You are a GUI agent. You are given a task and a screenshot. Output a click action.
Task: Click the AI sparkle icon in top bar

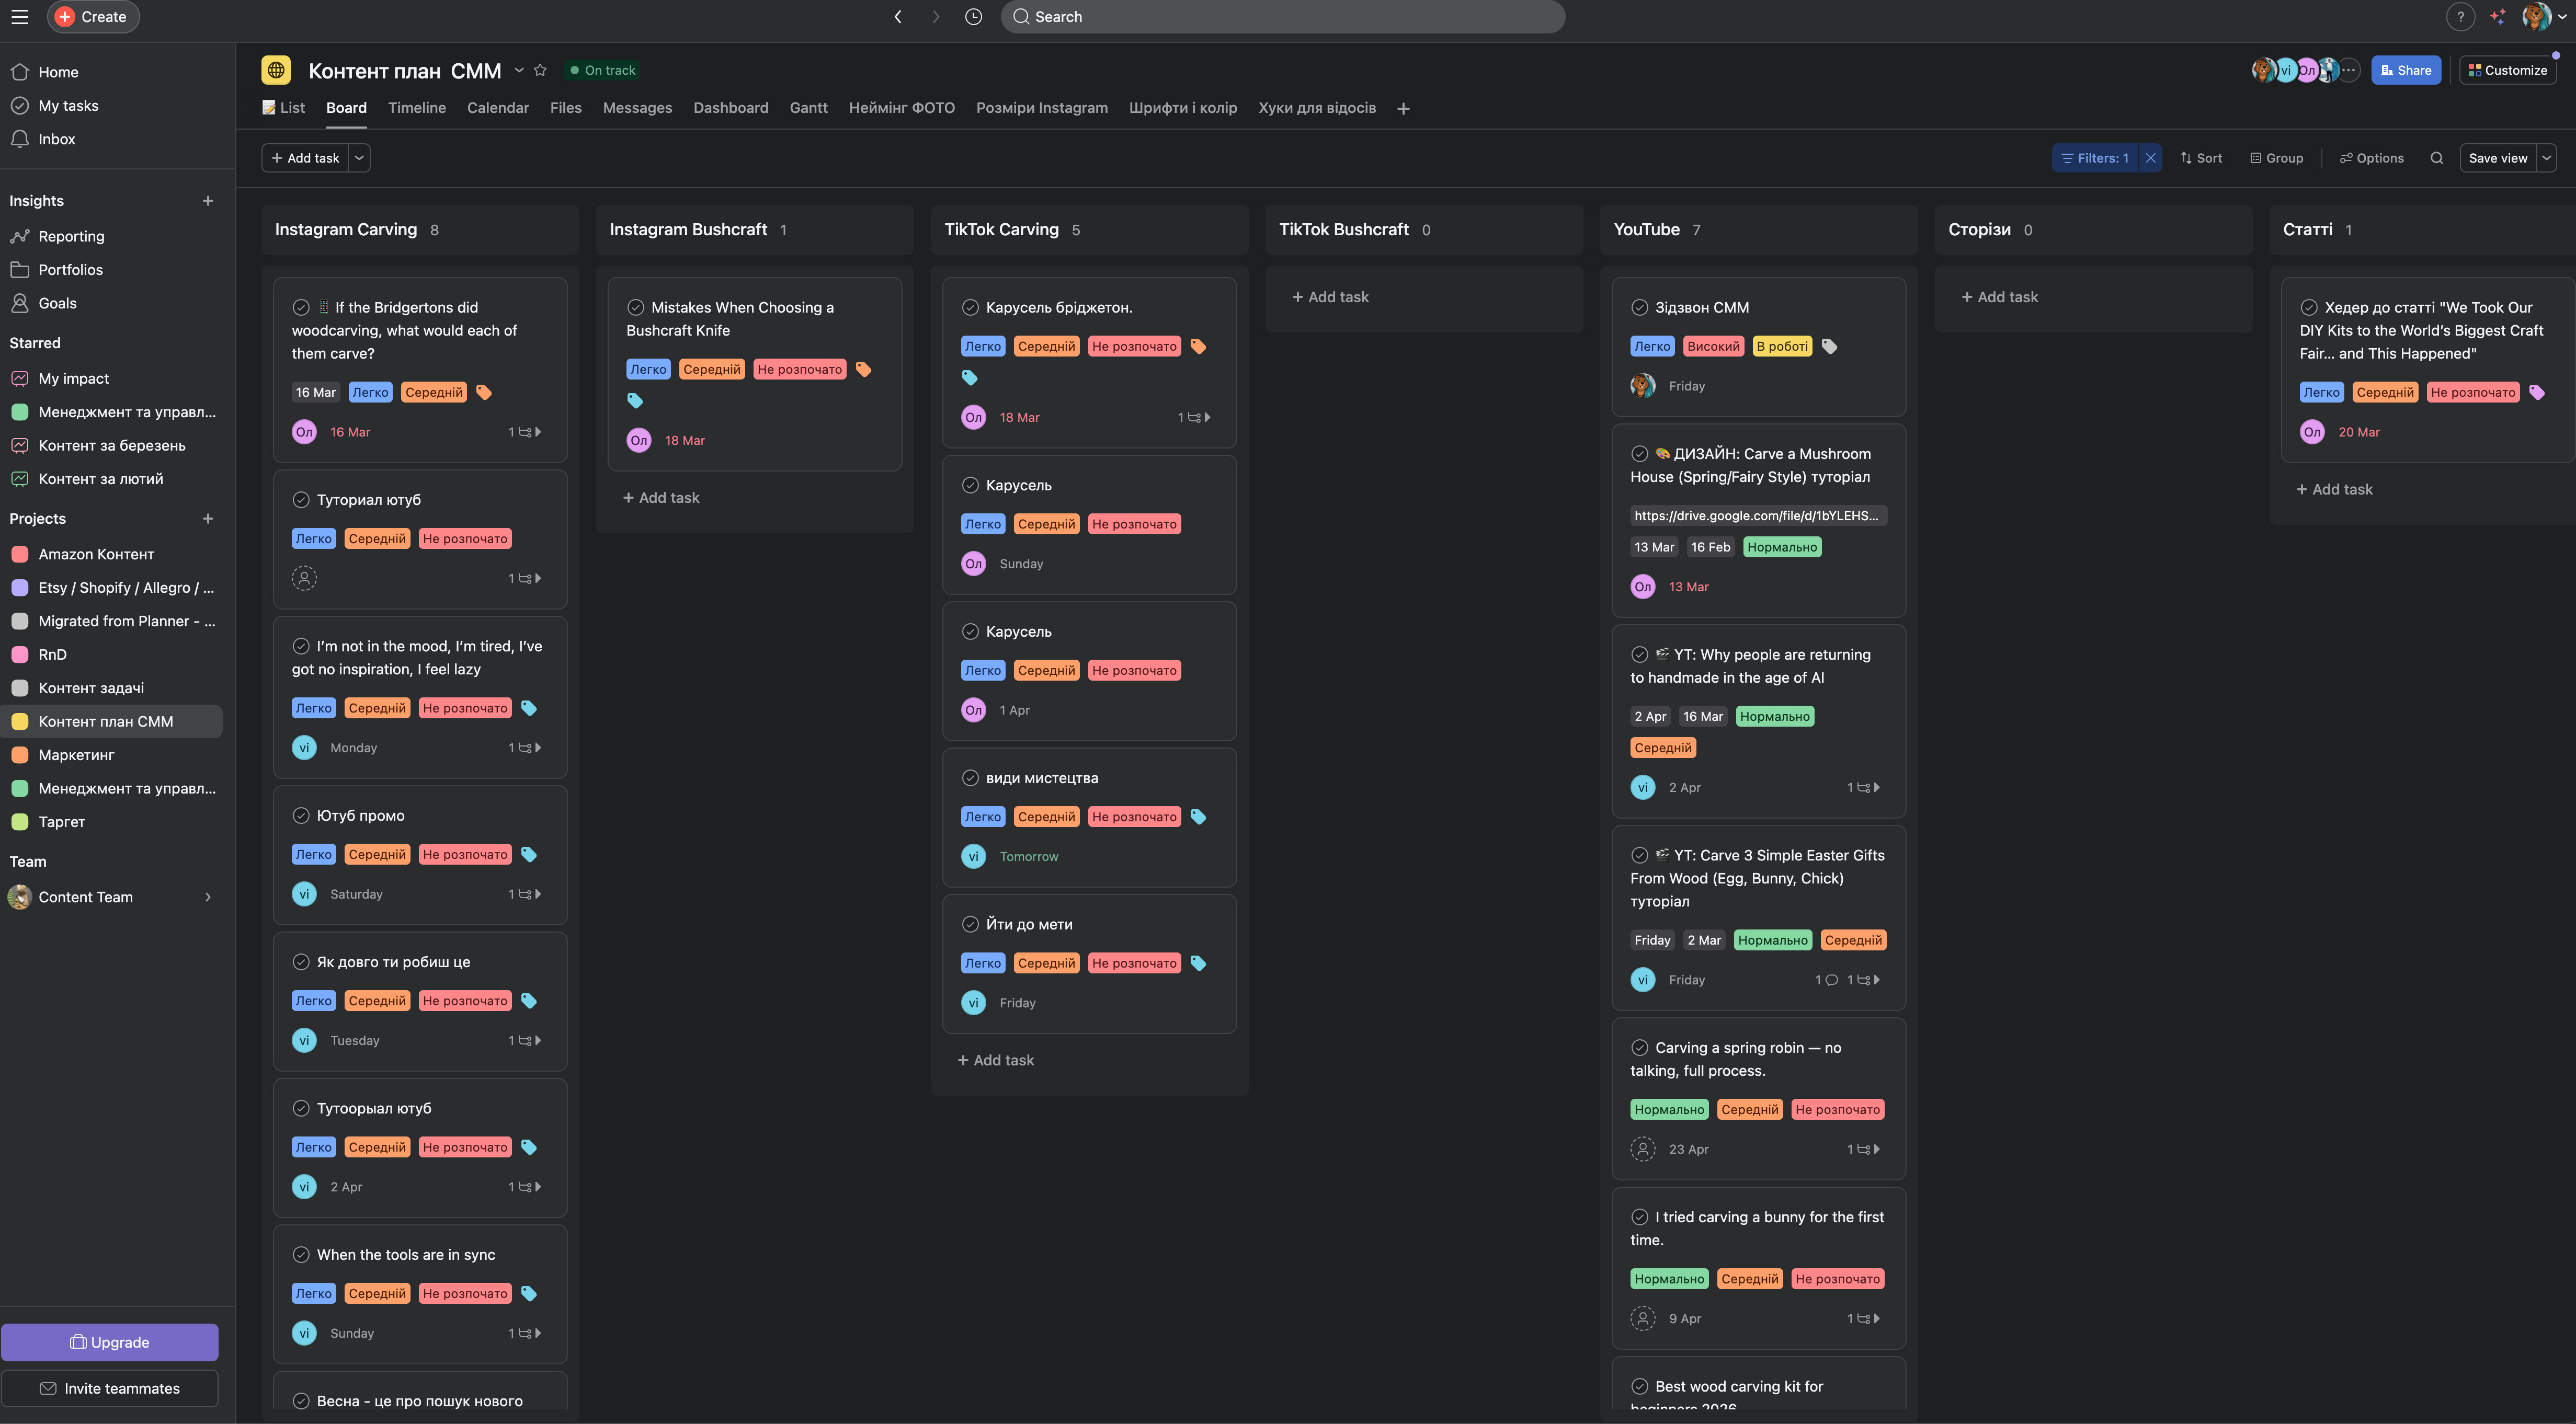[x=2498, y=17]
